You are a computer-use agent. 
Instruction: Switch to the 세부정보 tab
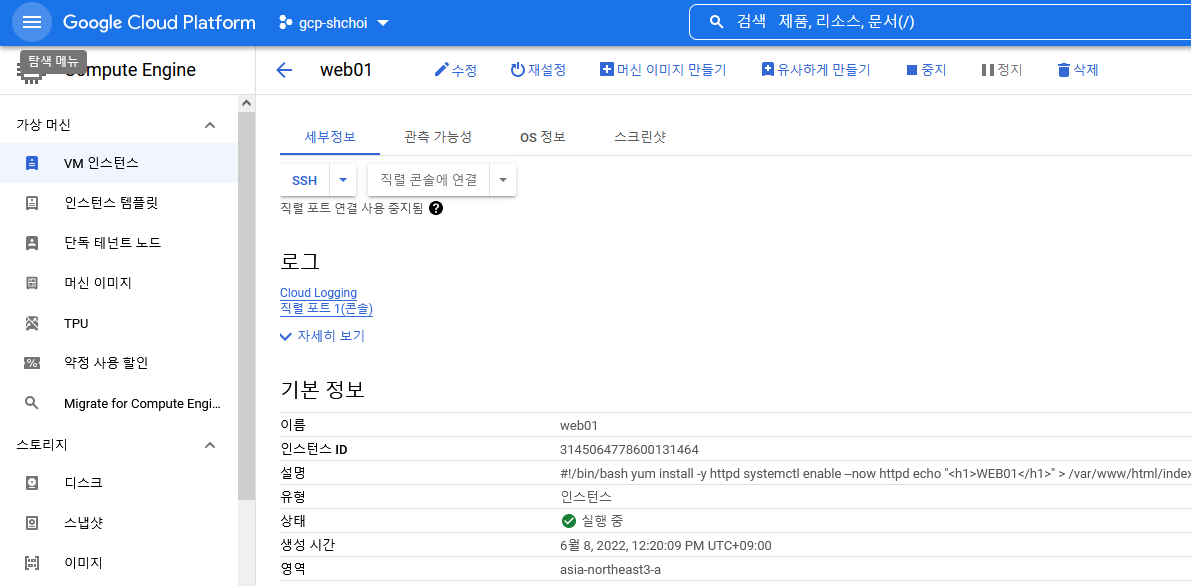pyautogui.click(x=330, y=138)
